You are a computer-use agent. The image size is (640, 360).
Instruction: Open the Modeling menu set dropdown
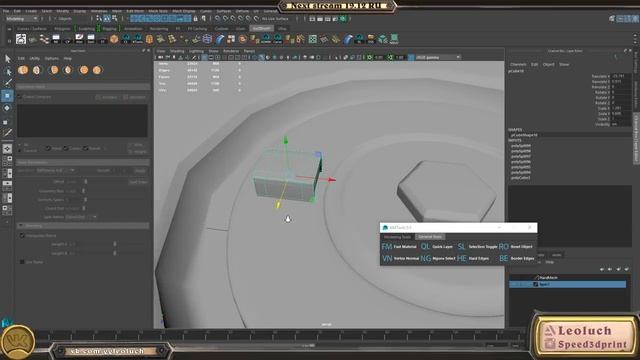coord(22,18)
